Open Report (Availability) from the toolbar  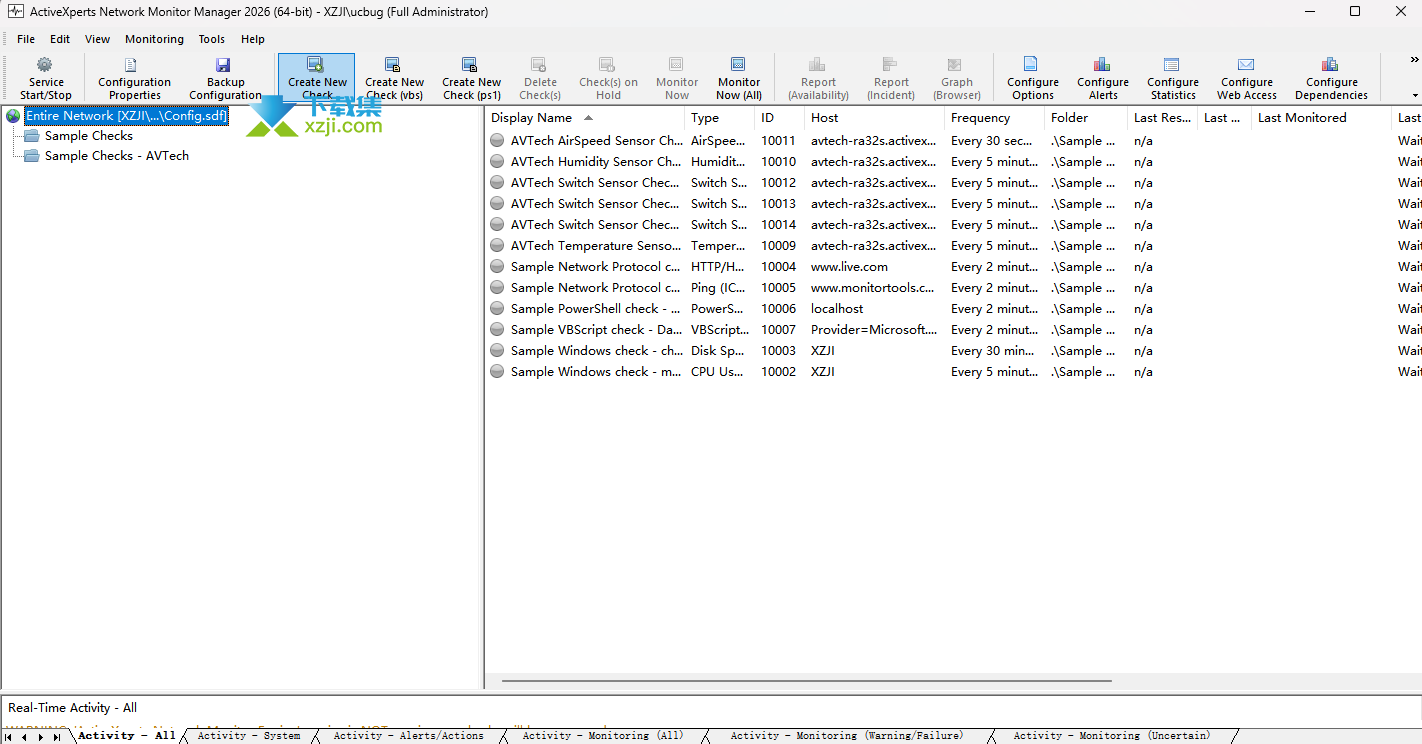818,78
